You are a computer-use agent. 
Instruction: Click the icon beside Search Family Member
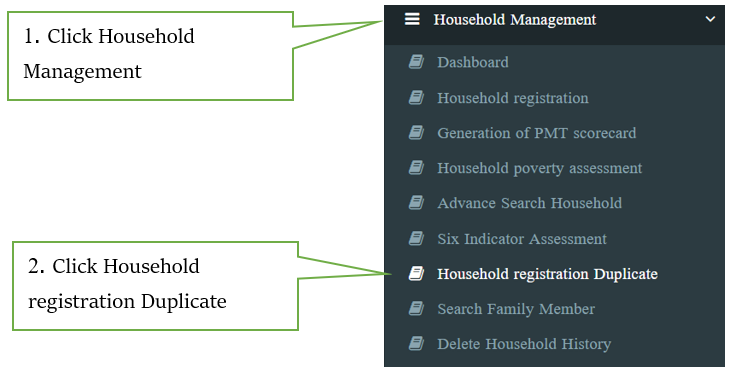[x=416, y=308]
